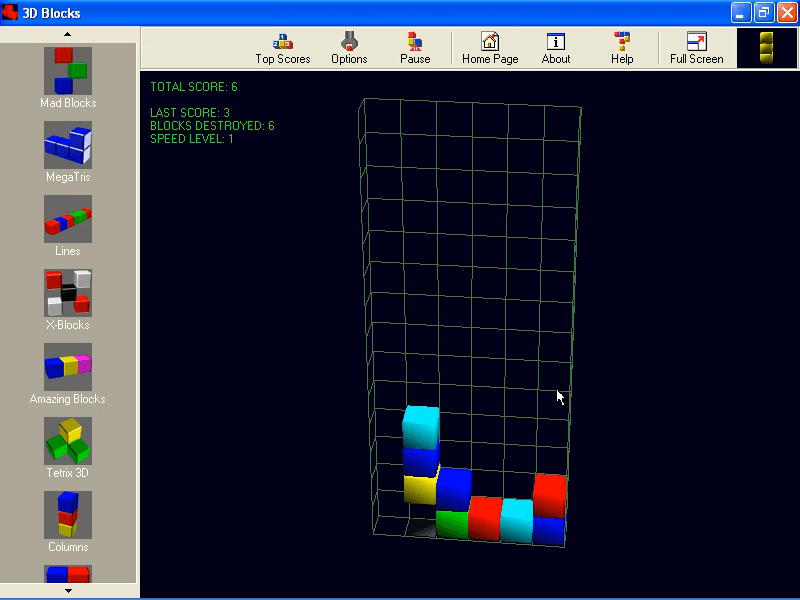Click the Columns label text
The image size is (800, 600).
(x=68, y=546)
